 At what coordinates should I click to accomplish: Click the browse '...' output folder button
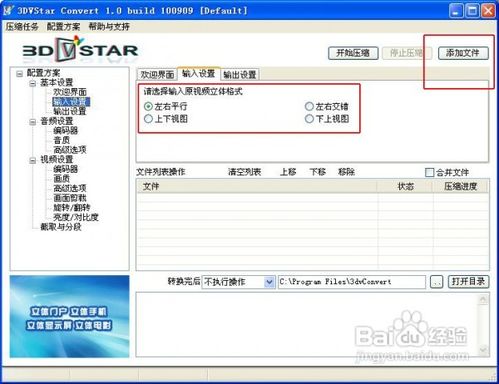[436, 282]
